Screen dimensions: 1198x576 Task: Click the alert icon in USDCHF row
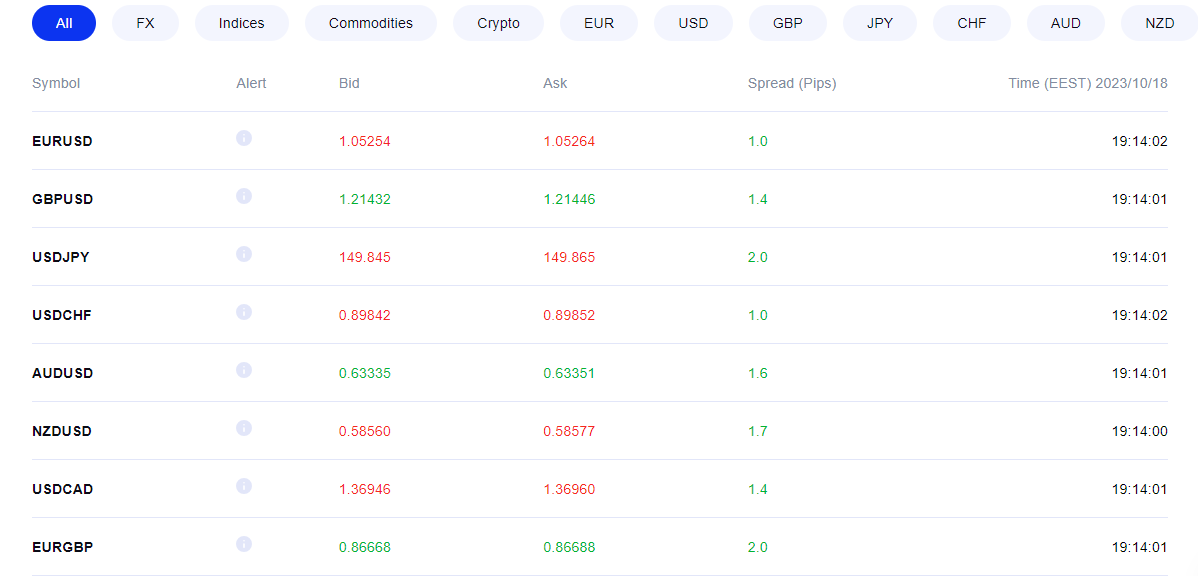pyautogui.click(x=244, y=312)
